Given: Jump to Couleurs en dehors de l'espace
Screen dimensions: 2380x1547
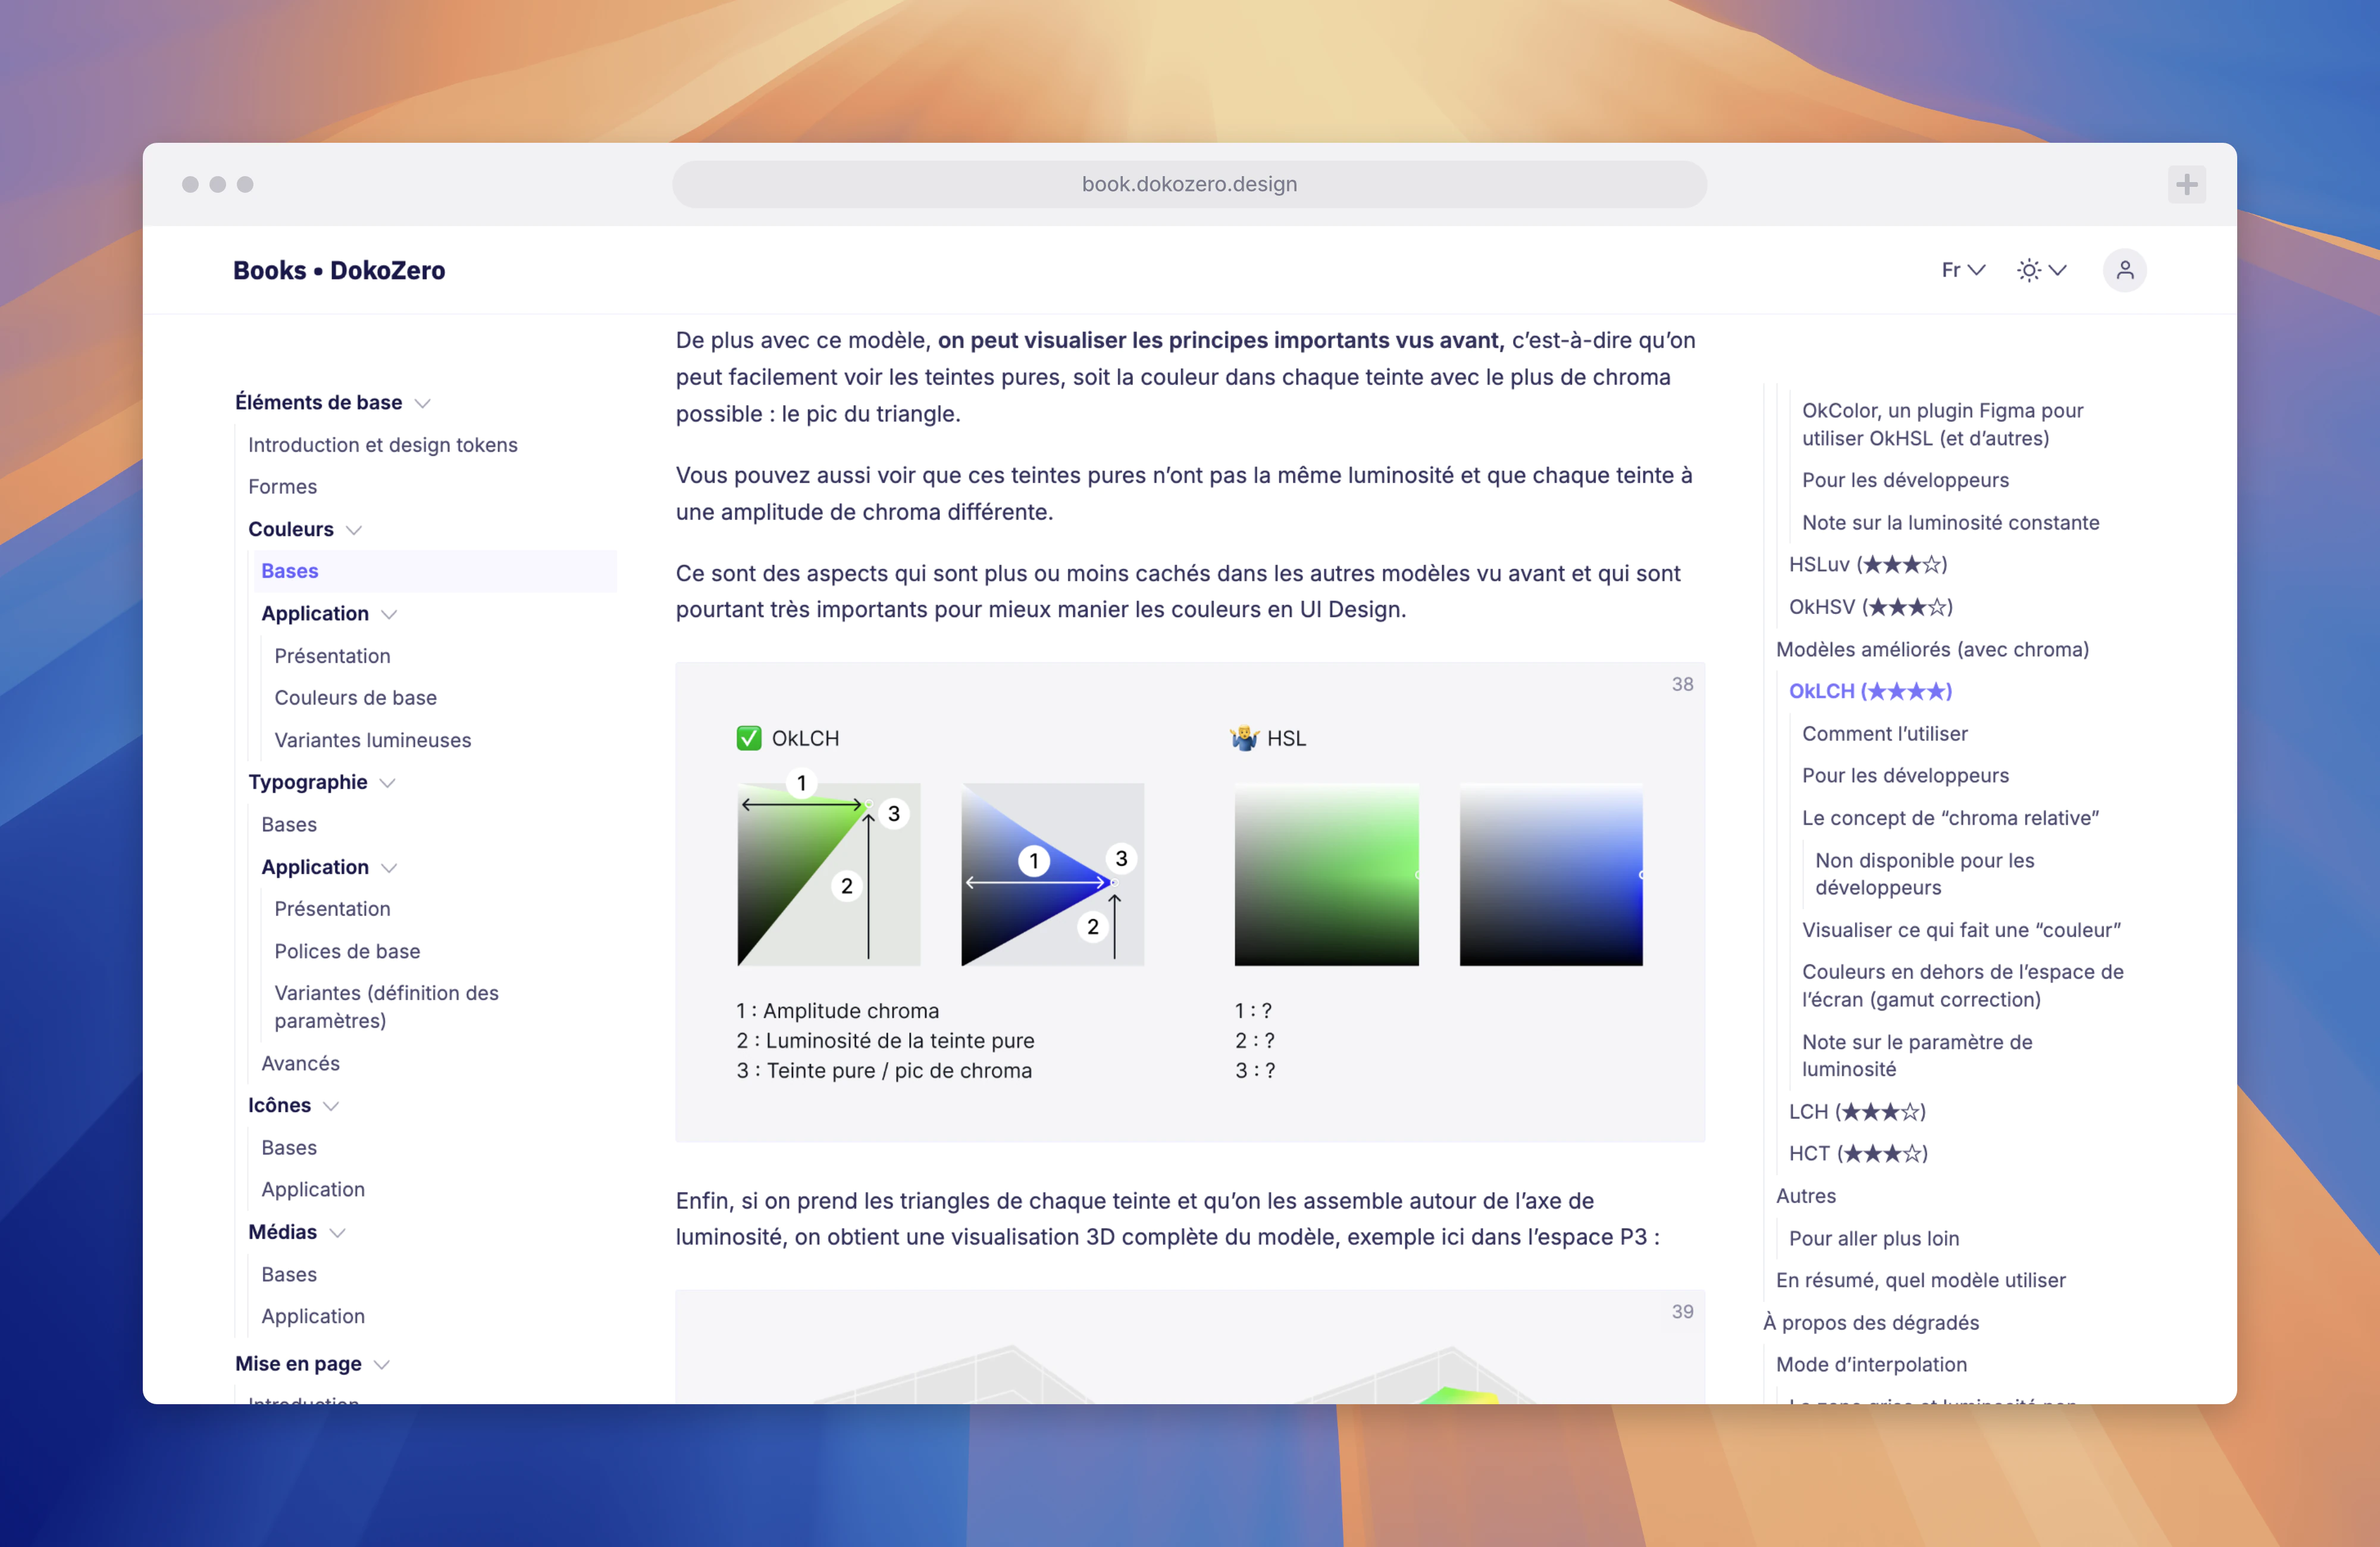Looking at the screenshot, I should pos(1963,986).
